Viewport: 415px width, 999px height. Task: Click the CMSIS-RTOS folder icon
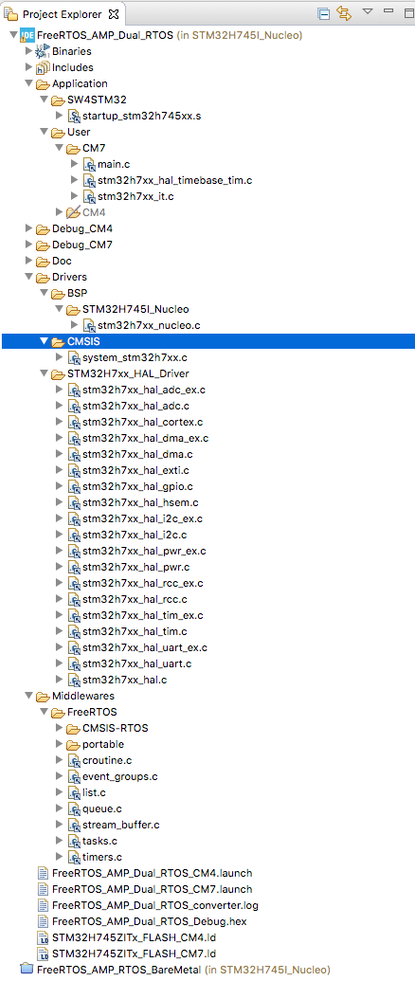(x=73, y=728)
